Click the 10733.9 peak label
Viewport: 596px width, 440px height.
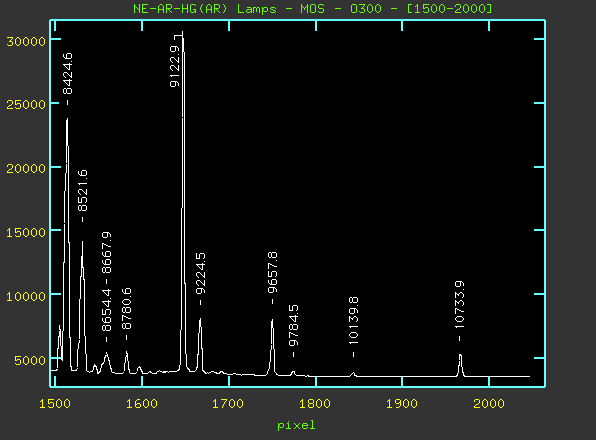pyautogui.click(x=460, y=305)
